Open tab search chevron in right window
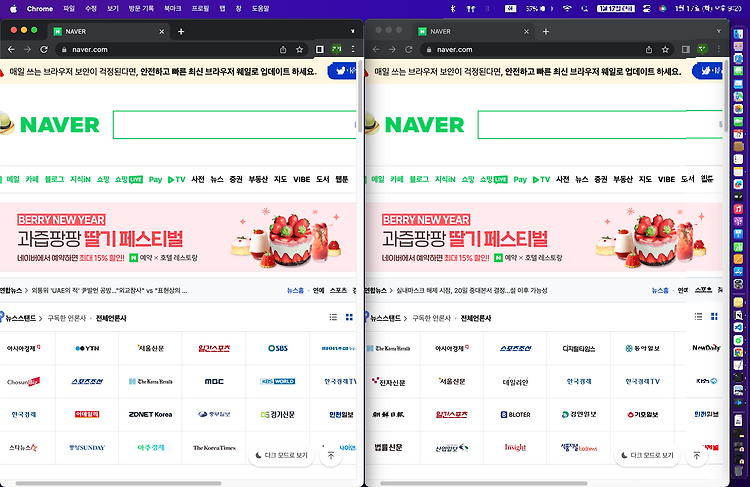Image resolution: width=750 pixels, height=487 pixels. coord(718,31)
